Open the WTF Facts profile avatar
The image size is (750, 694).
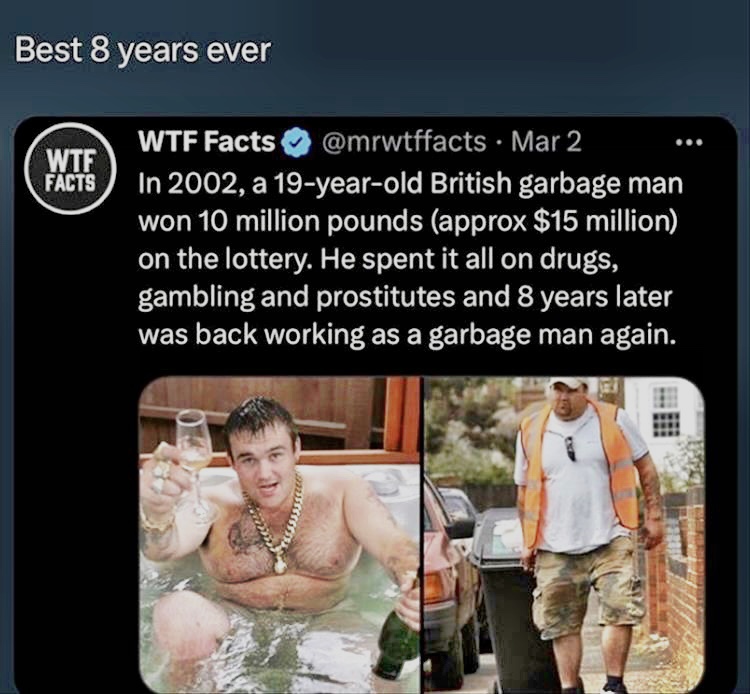pos(70,167)
